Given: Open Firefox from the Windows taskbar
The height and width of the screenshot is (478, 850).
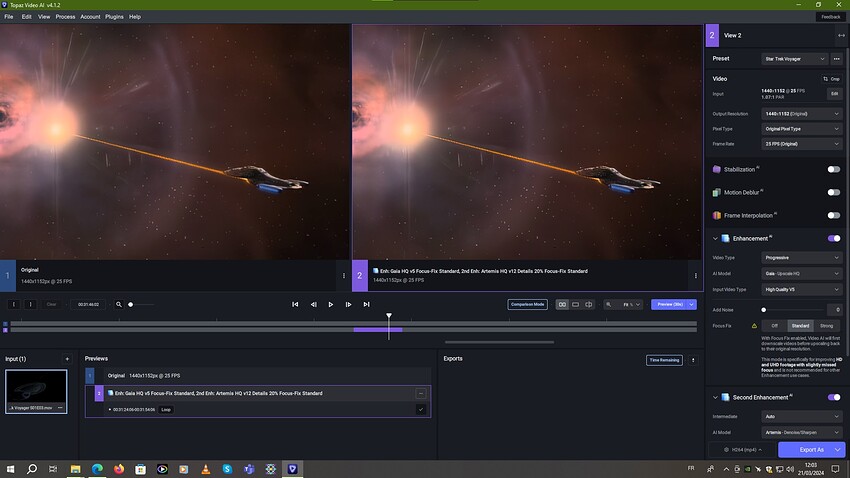Looking at the screenshot, I should (120, 468).
